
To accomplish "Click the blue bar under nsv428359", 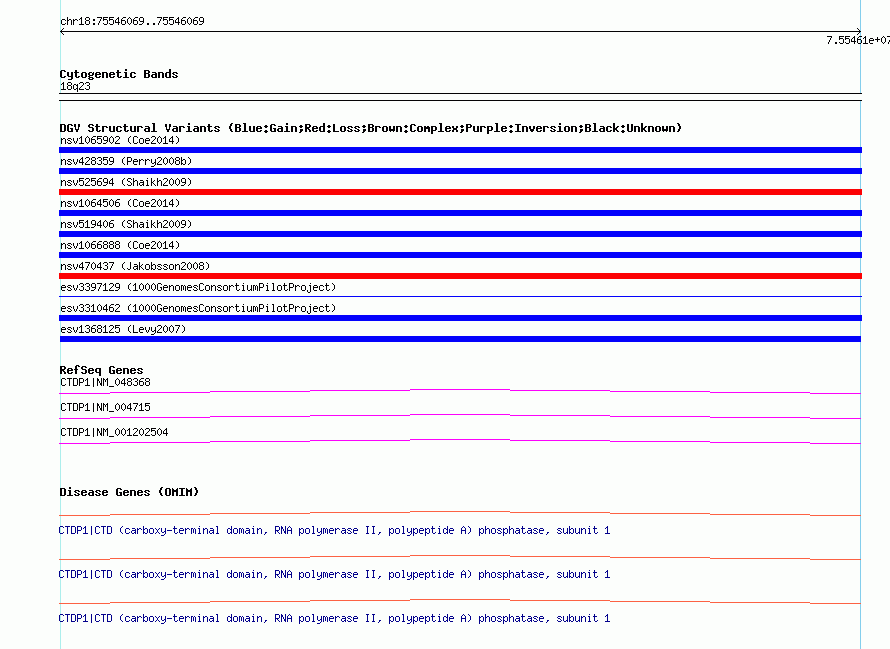I will (x=460, y=171).
